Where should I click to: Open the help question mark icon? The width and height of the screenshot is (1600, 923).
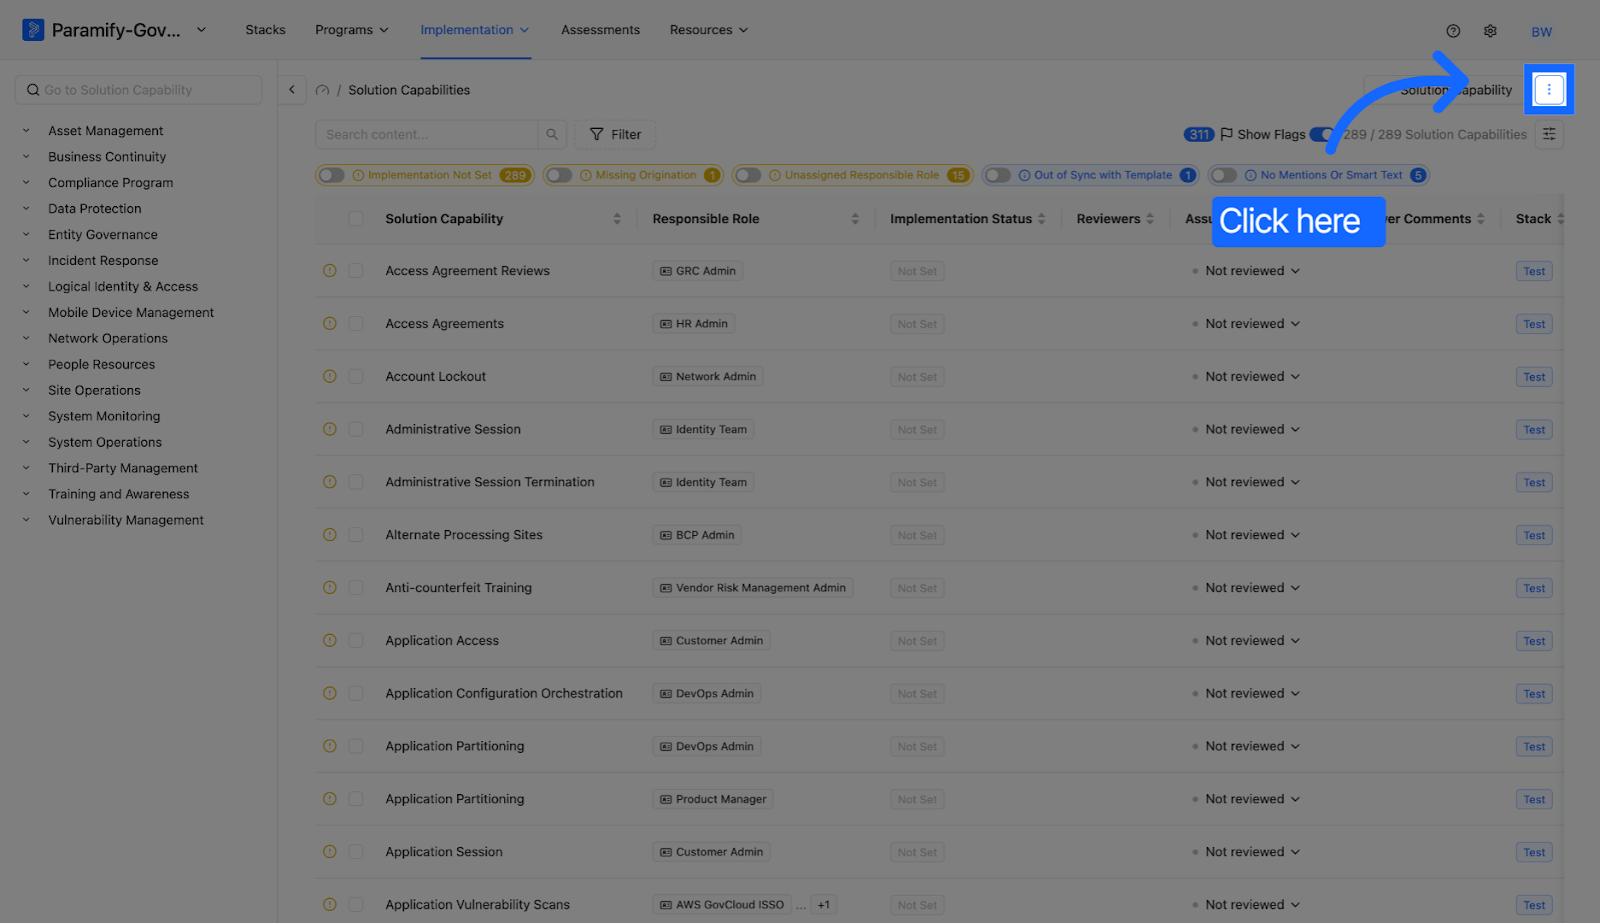[1453, 31]
